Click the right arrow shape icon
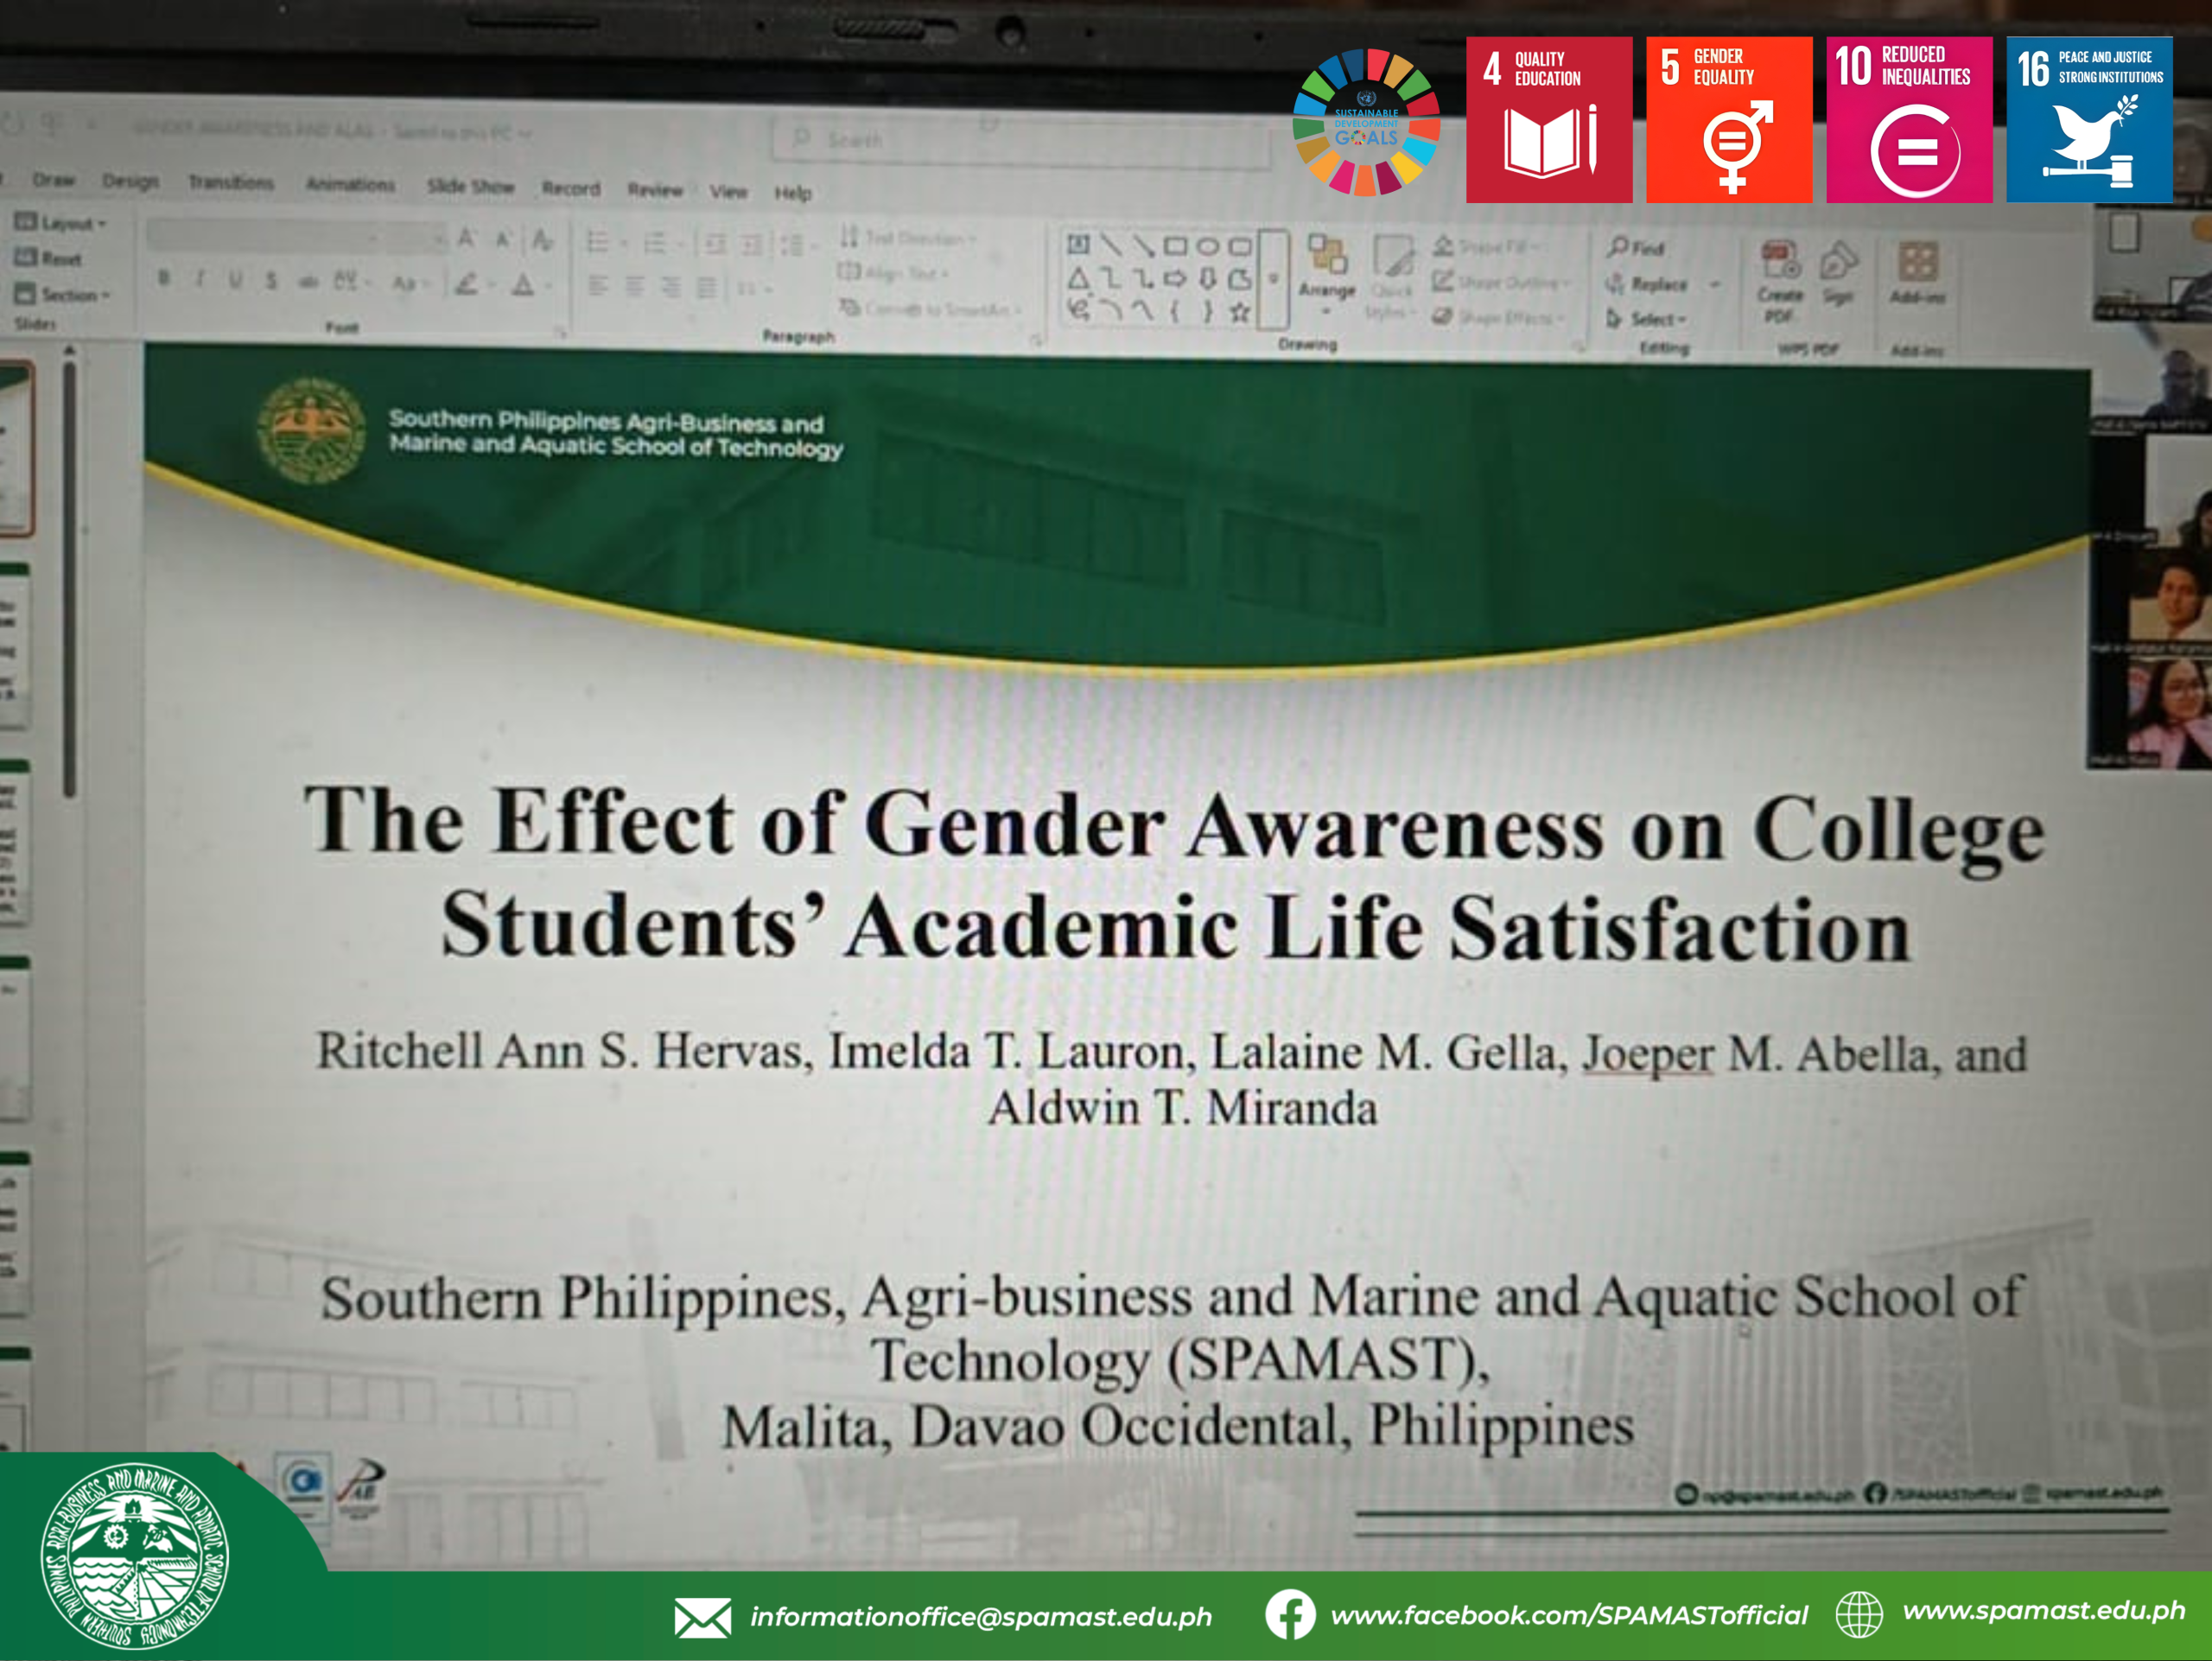The image size is (2212, 1661). [1175, 279]
